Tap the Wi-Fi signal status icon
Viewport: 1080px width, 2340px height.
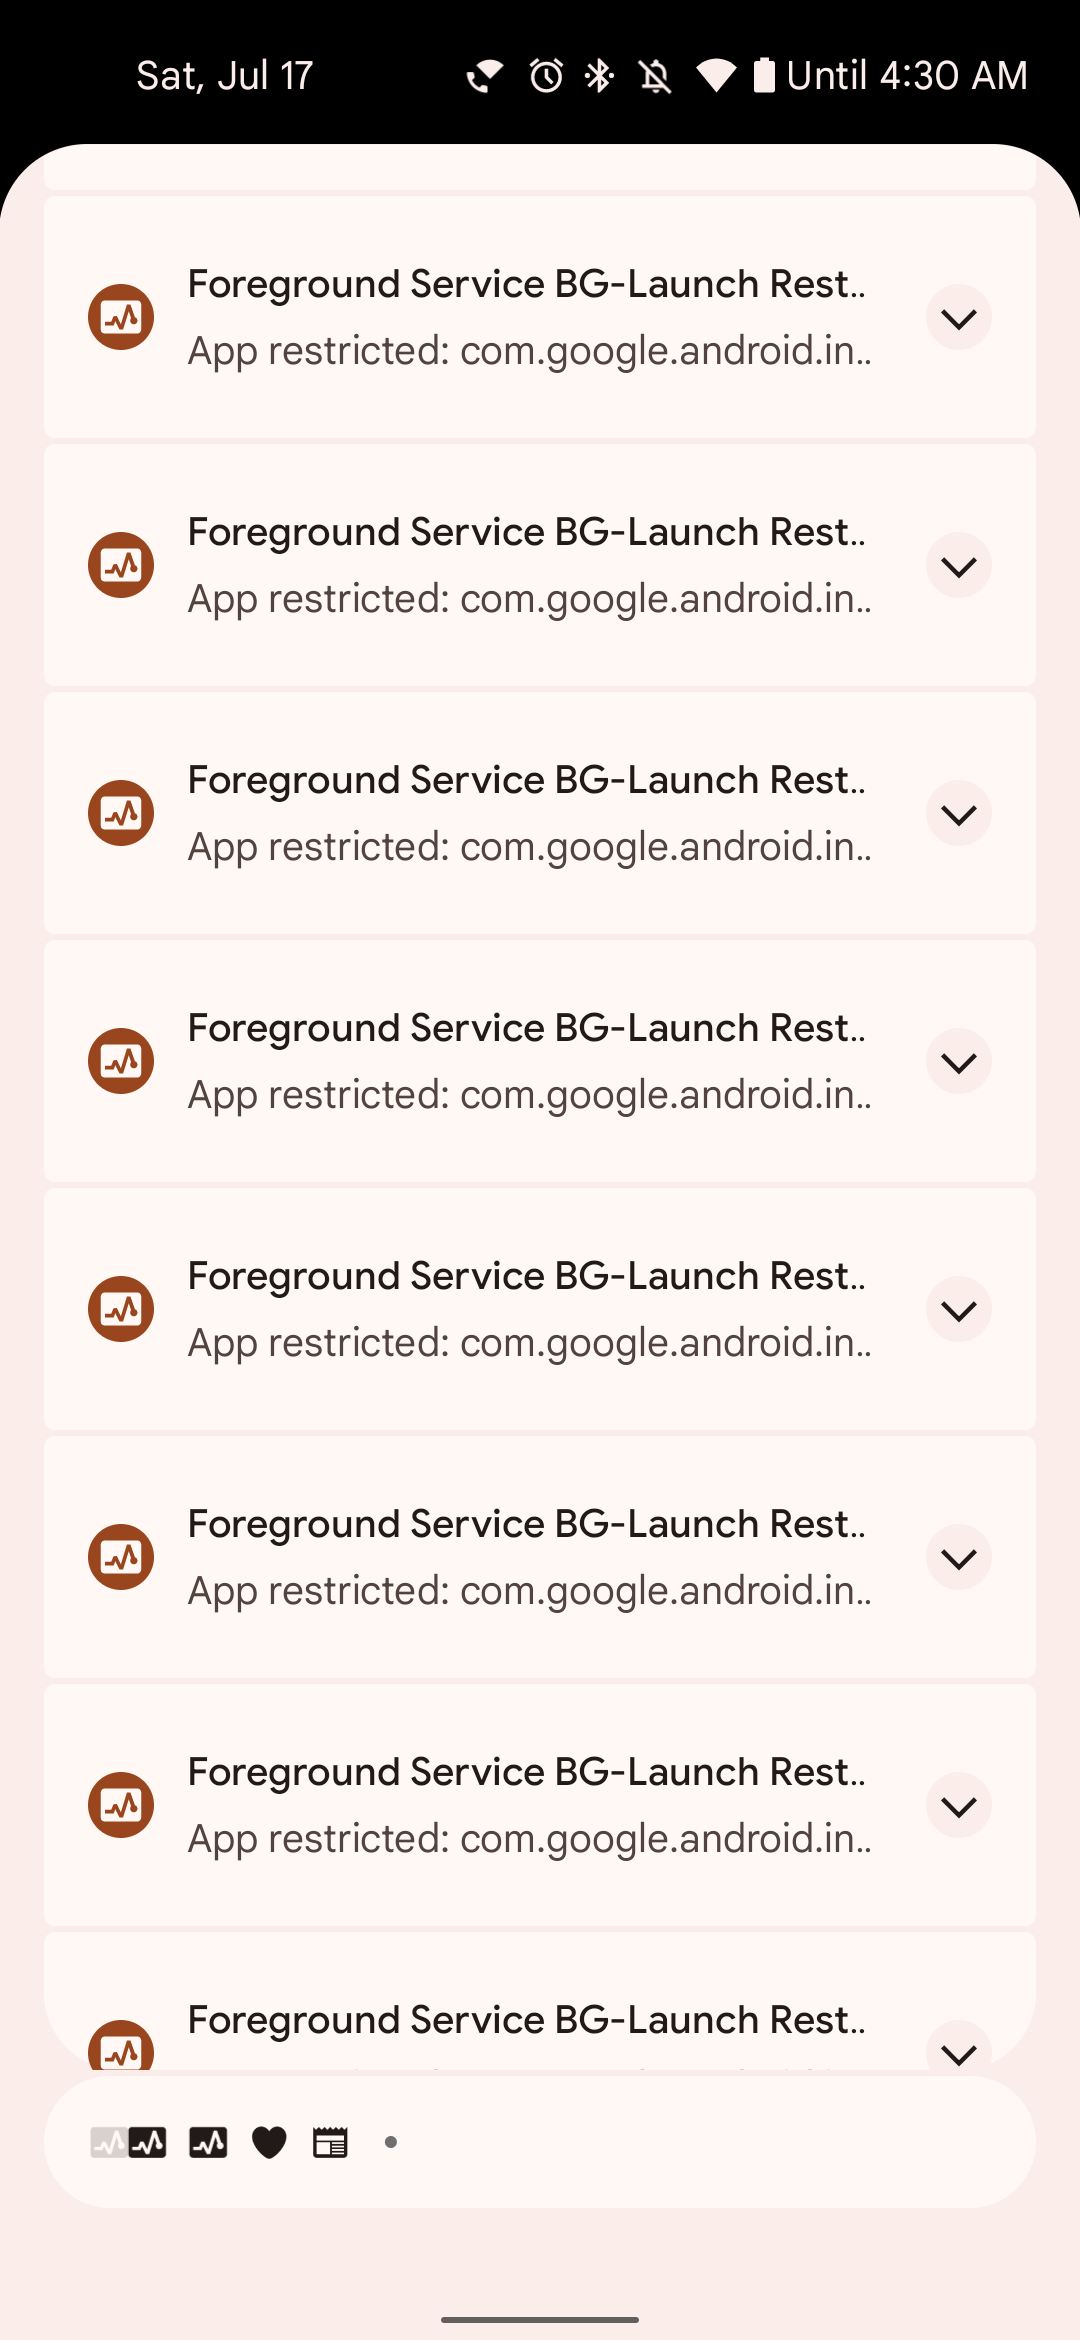coord(716,76)
